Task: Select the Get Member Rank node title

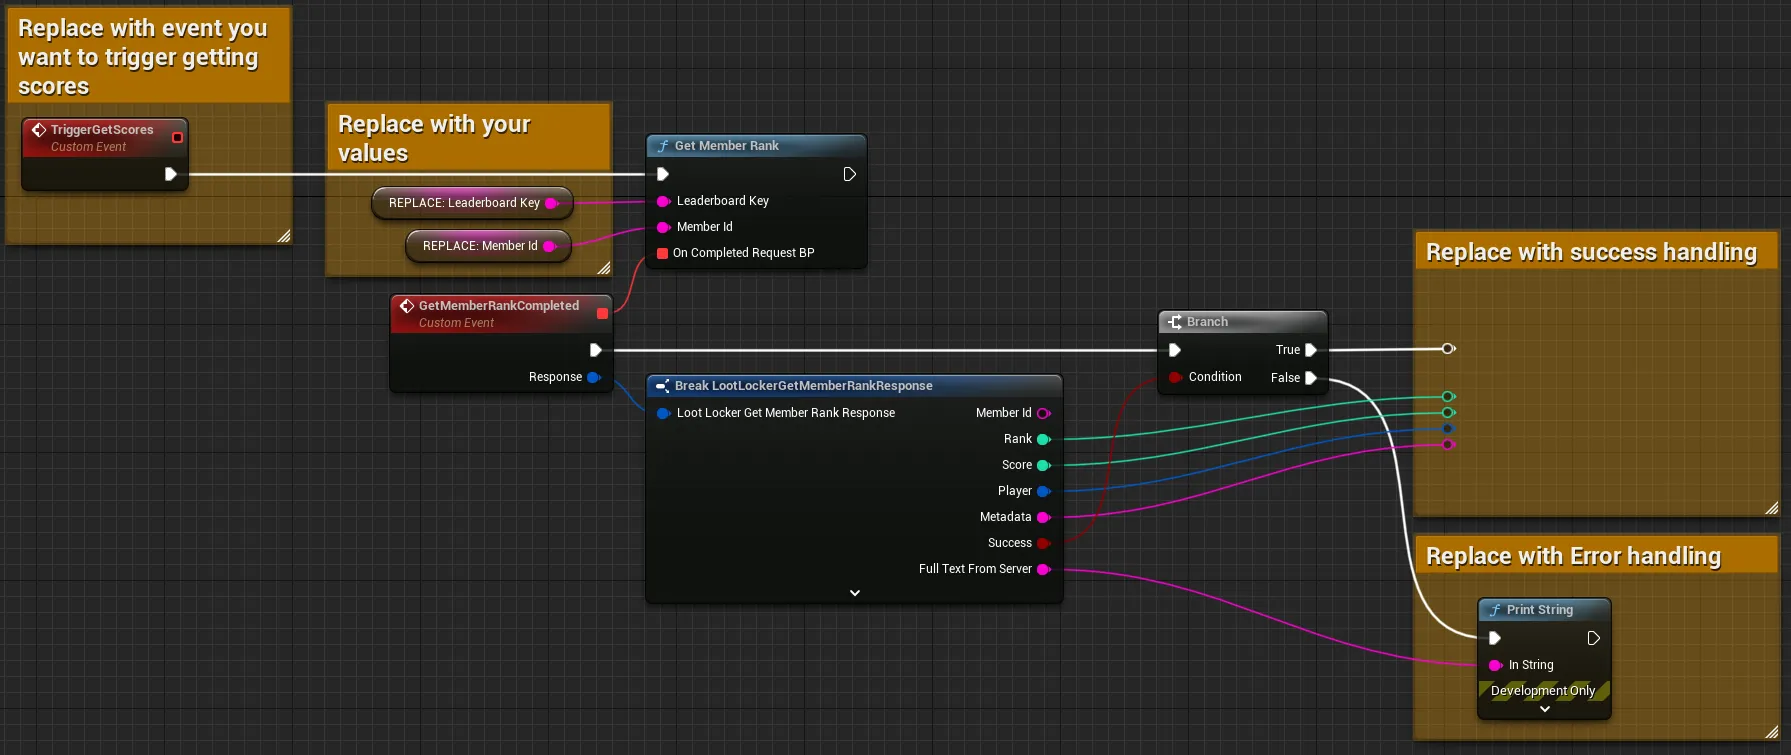Action: pyautogui.click(x=727, y=146)
